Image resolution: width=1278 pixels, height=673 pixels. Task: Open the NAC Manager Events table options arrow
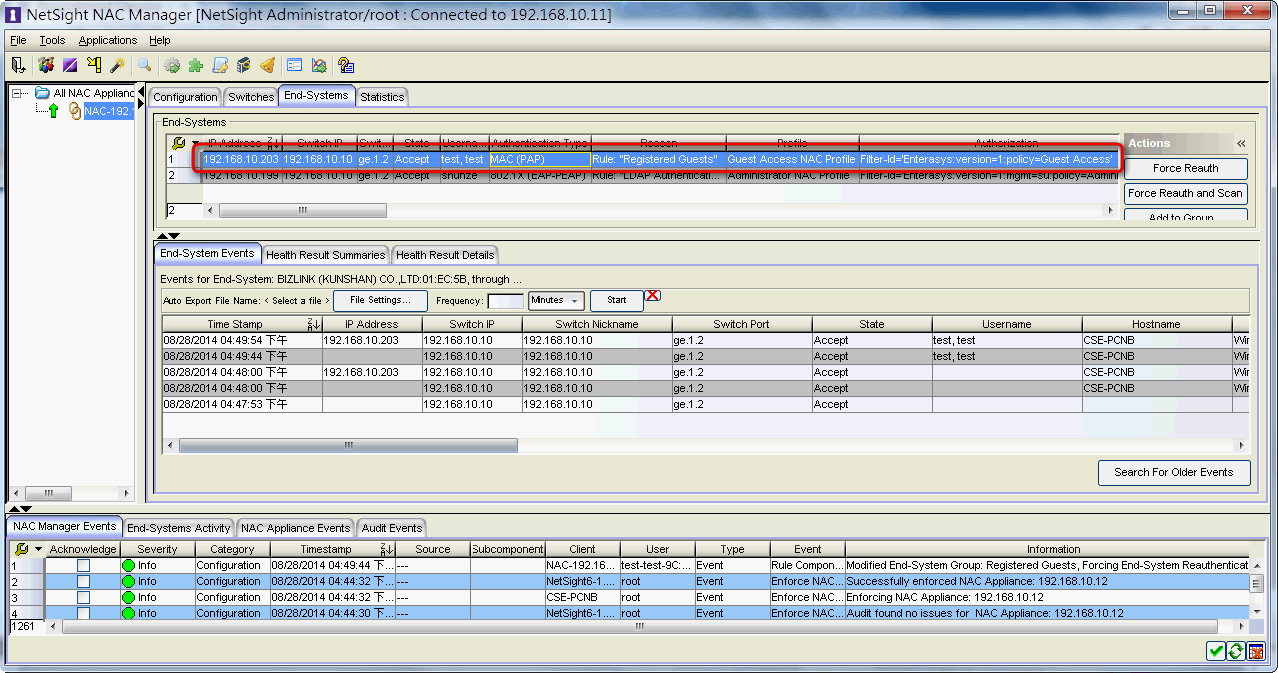coord(38,549)
